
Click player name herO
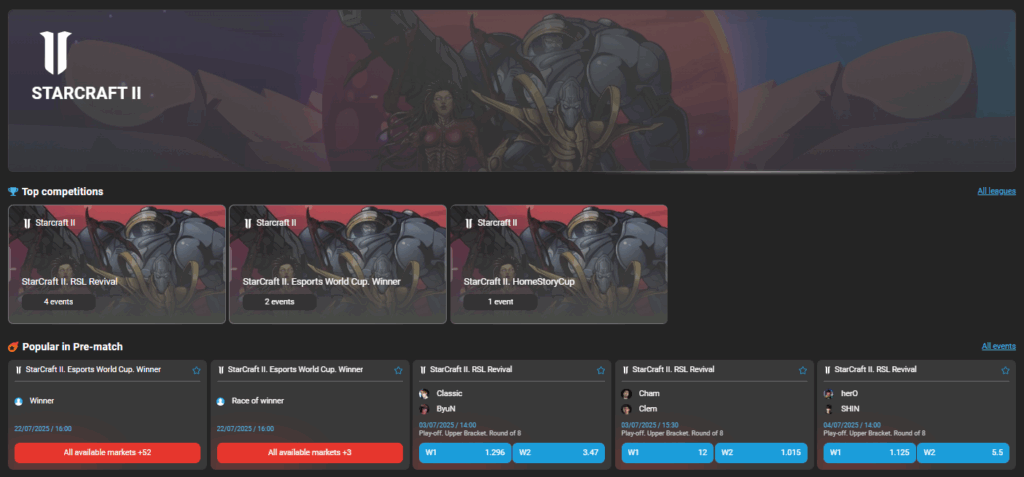pos(850,394)
